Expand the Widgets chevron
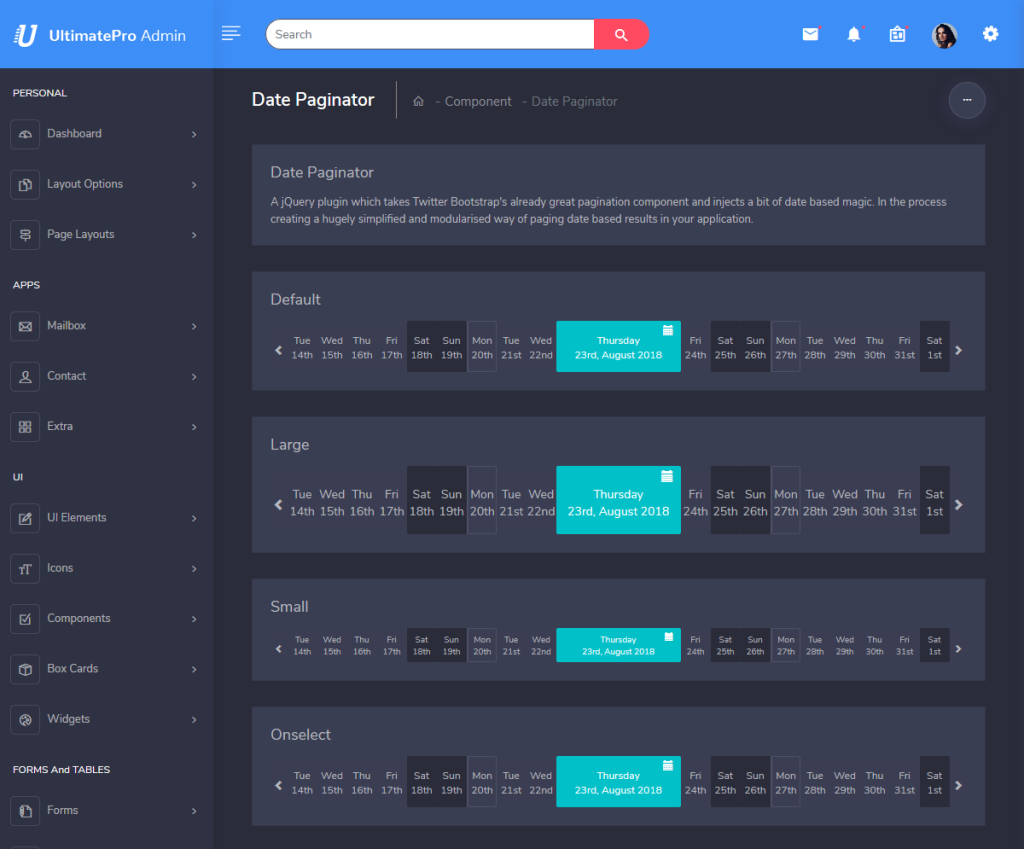Image resolution: width=1024 pixels, height=849 pixels. [194, 720]
